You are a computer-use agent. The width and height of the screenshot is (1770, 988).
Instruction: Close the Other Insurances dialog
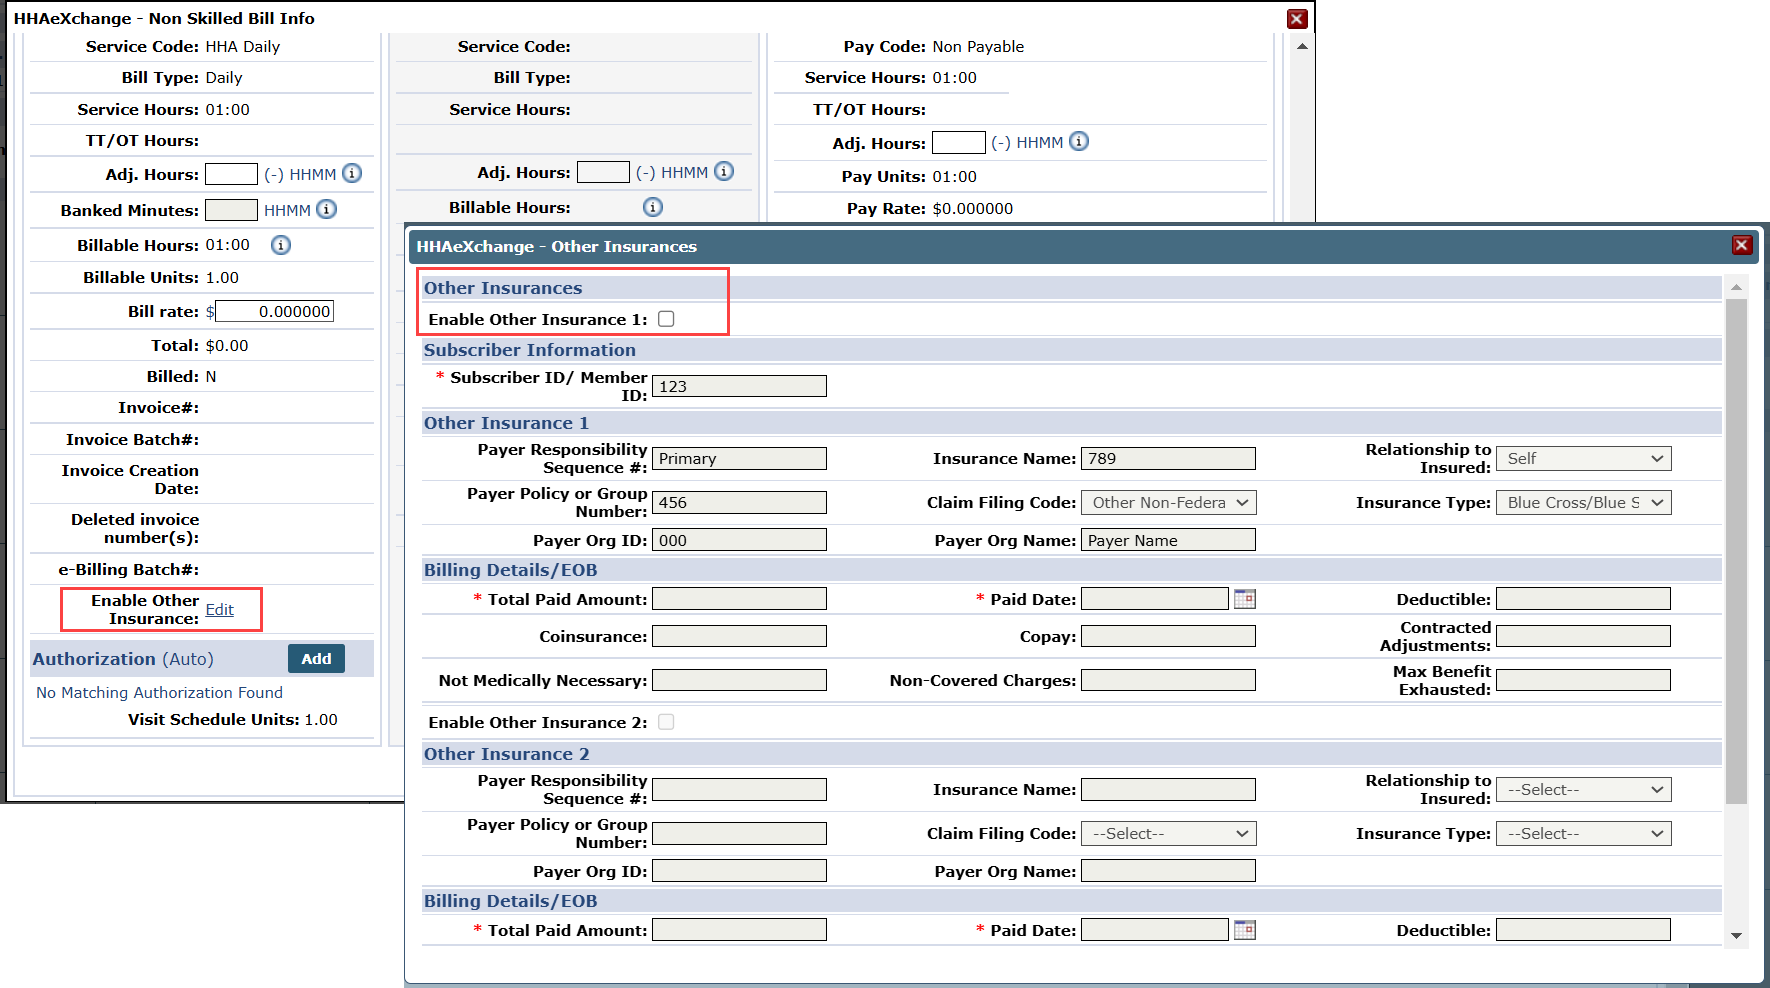pos(1742,245)
